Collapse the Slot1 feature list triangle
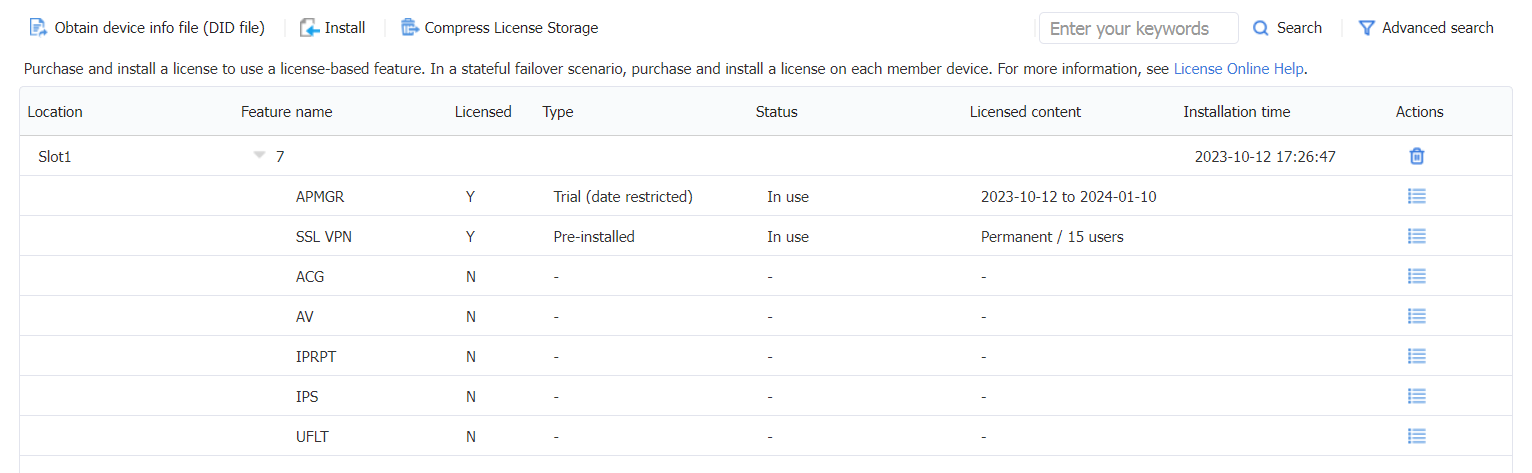 [x=260, y=156]
